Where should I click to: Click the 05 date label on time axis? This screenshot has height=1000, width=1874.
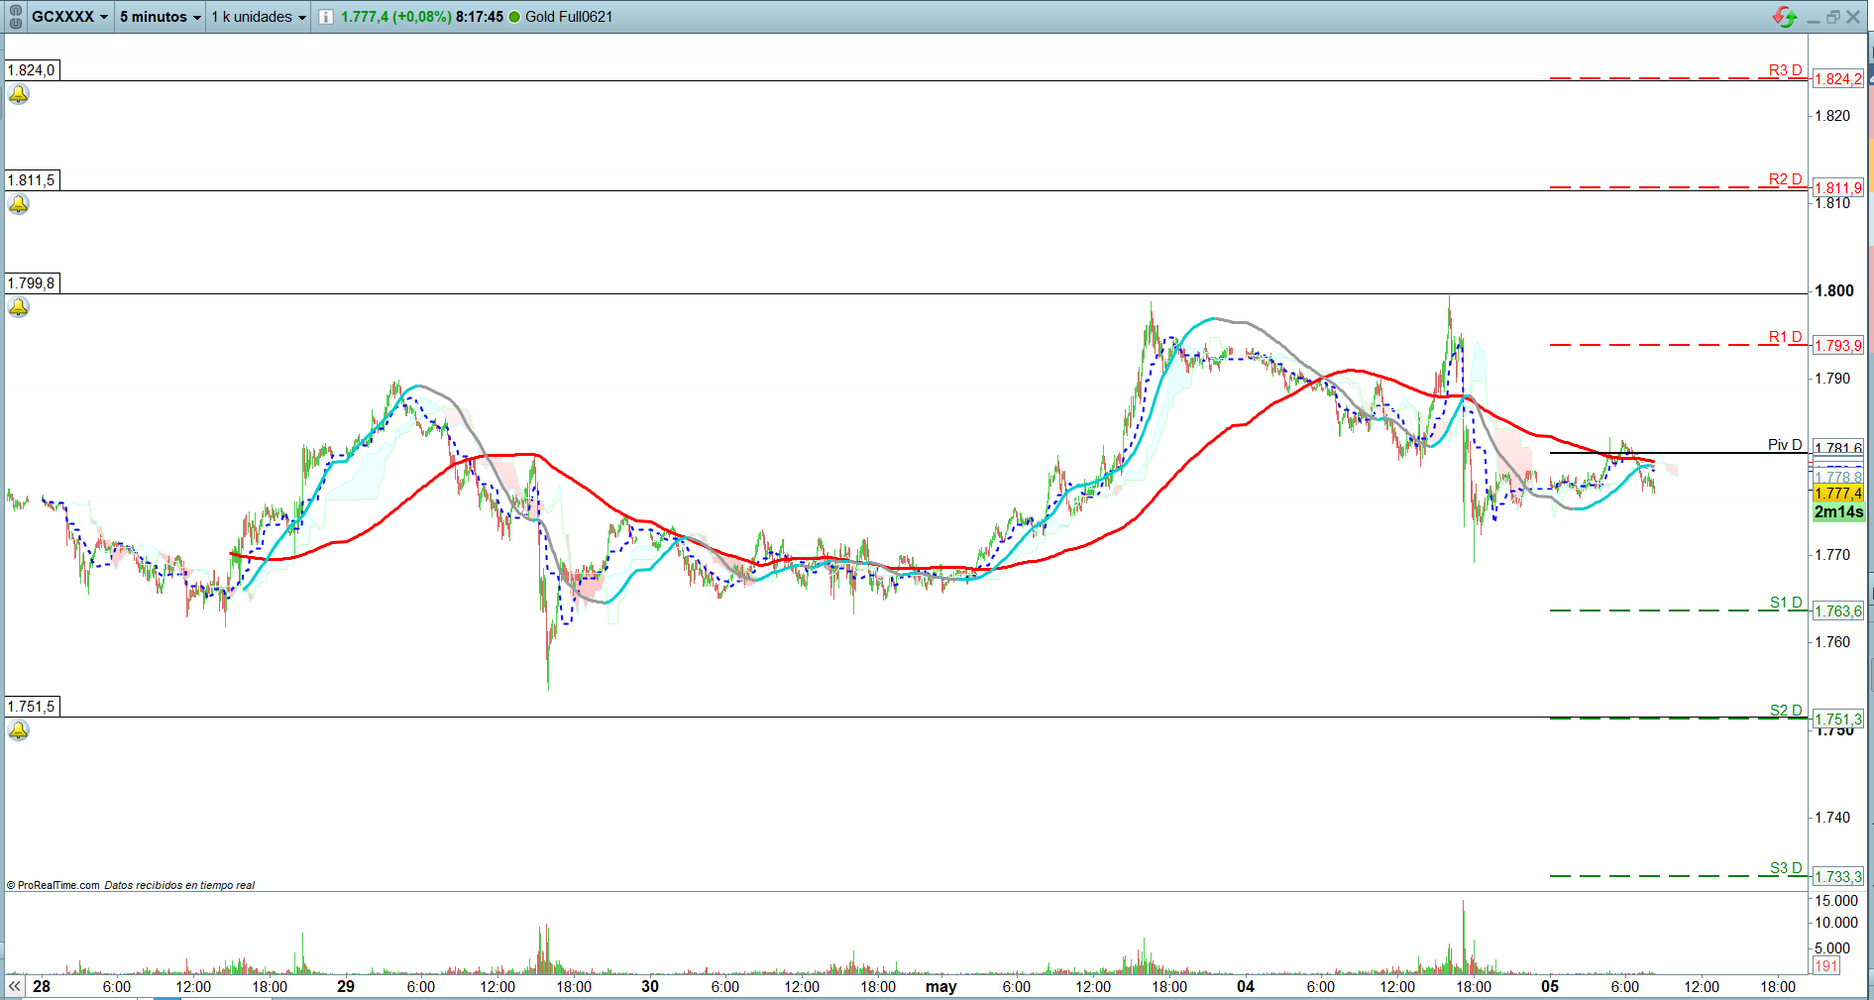[x=1550, y=987]
